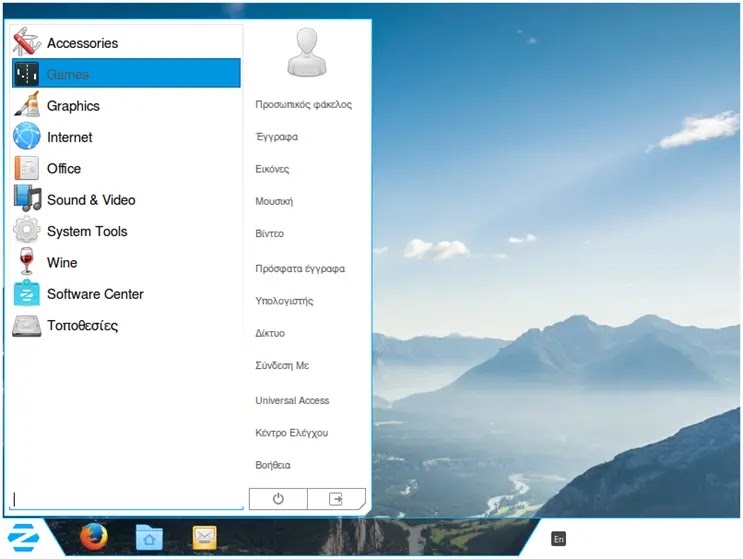
Task: Open Universal Access settings link
Action: coord(292,400)
